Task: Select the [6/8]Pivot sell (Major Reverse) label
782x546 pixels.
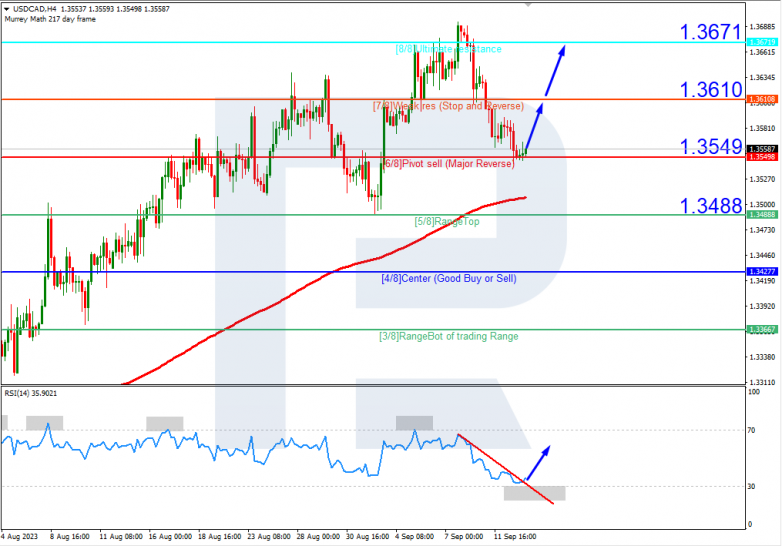Action: 448,164
